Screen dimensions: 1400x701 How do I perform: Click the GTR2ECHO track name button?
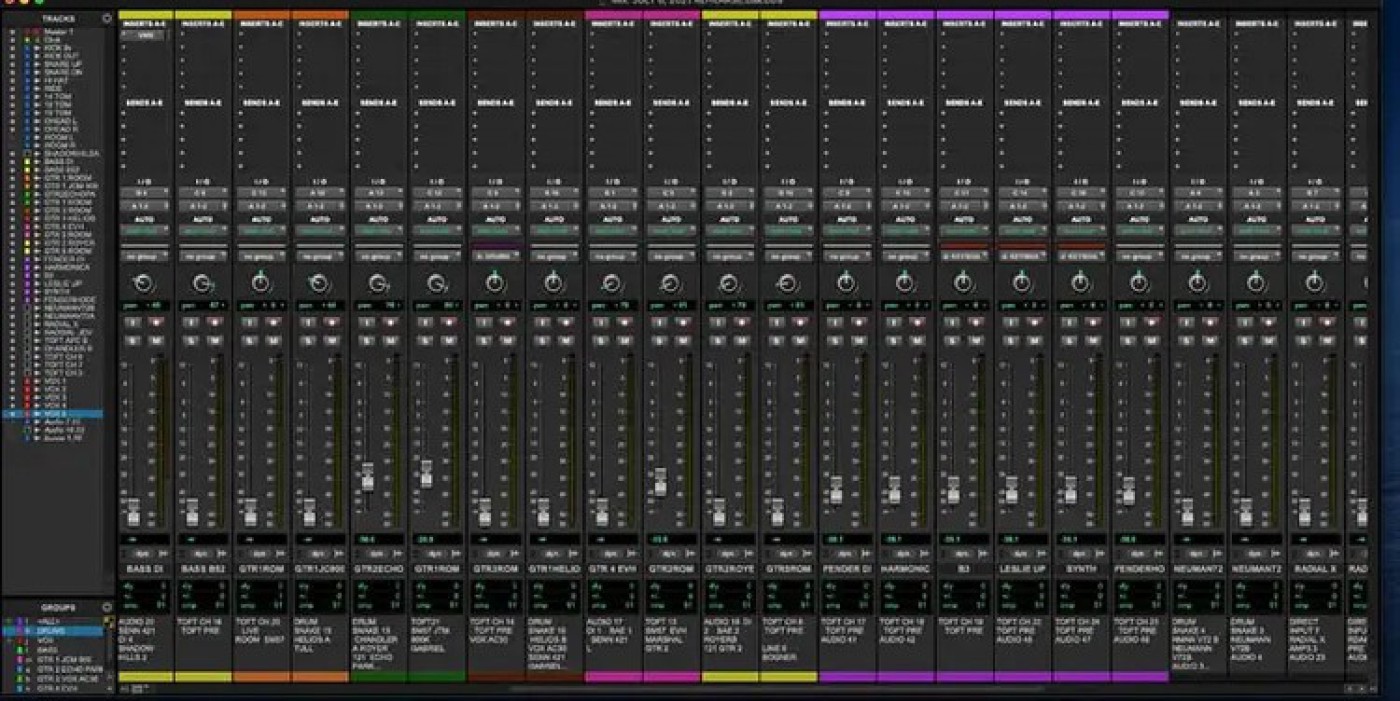378,569
